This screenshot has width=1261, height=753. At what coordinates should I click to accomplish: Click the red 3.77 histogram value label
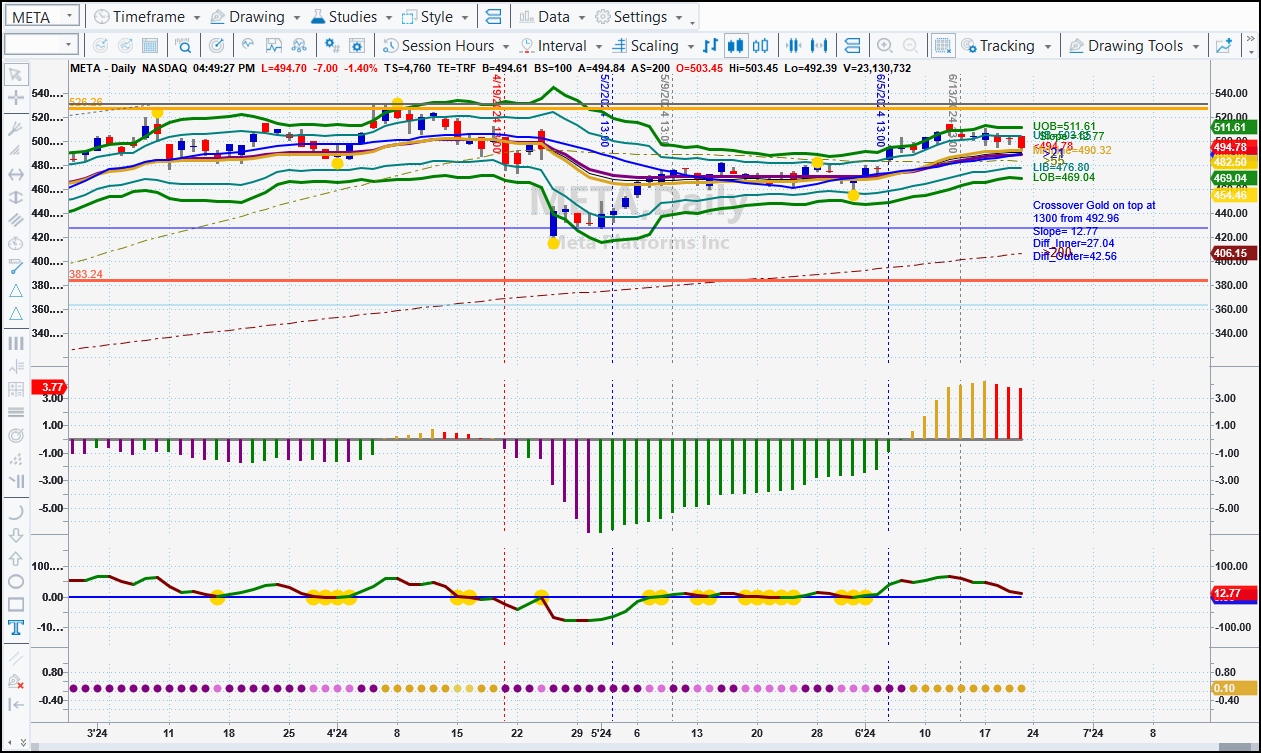click(x=49, y=387)
